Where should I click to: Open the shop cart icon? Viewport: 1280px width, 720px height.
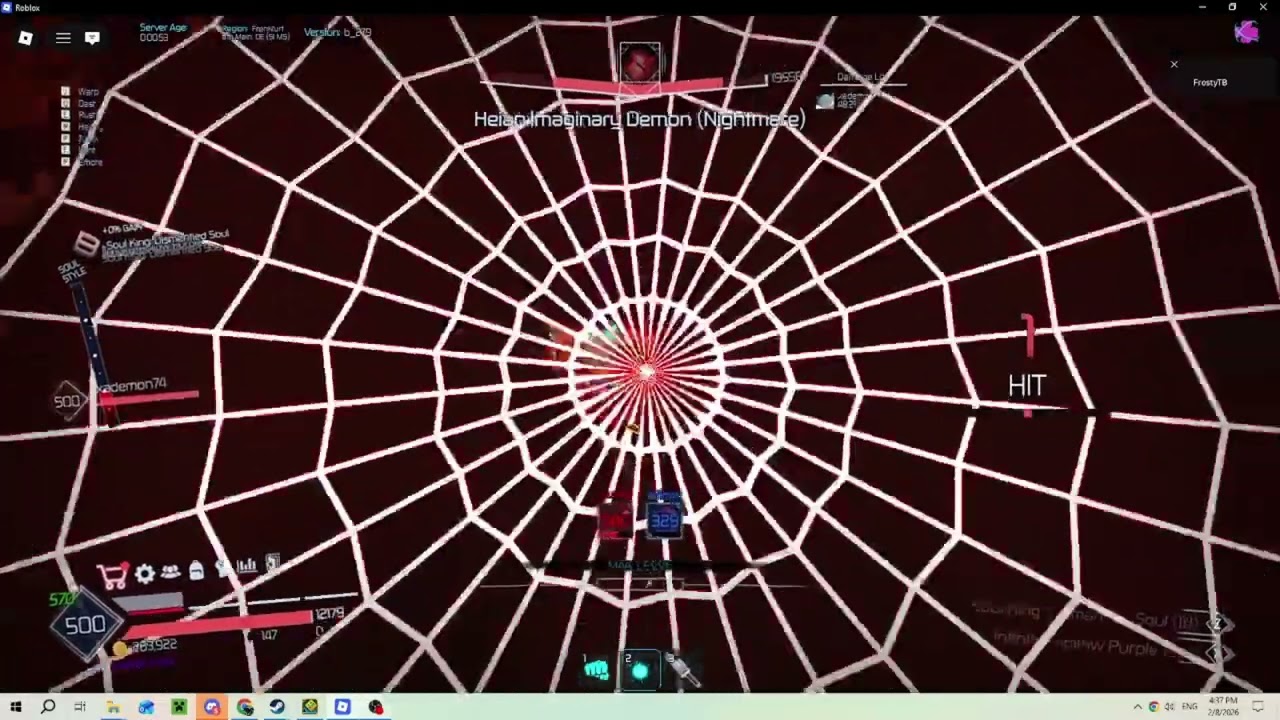112,574
